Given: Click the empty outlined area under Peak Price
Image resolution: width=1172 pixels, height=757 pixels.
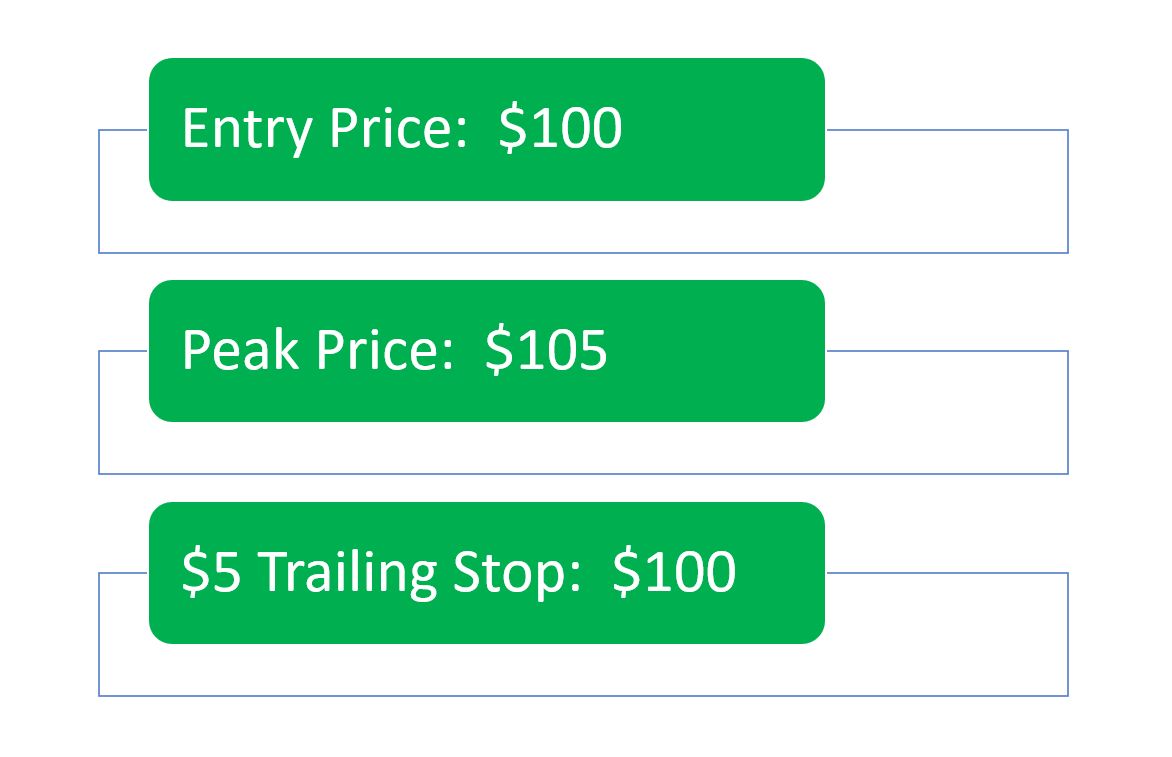Looking at the screenshot, I should click(x=583, y=448).
